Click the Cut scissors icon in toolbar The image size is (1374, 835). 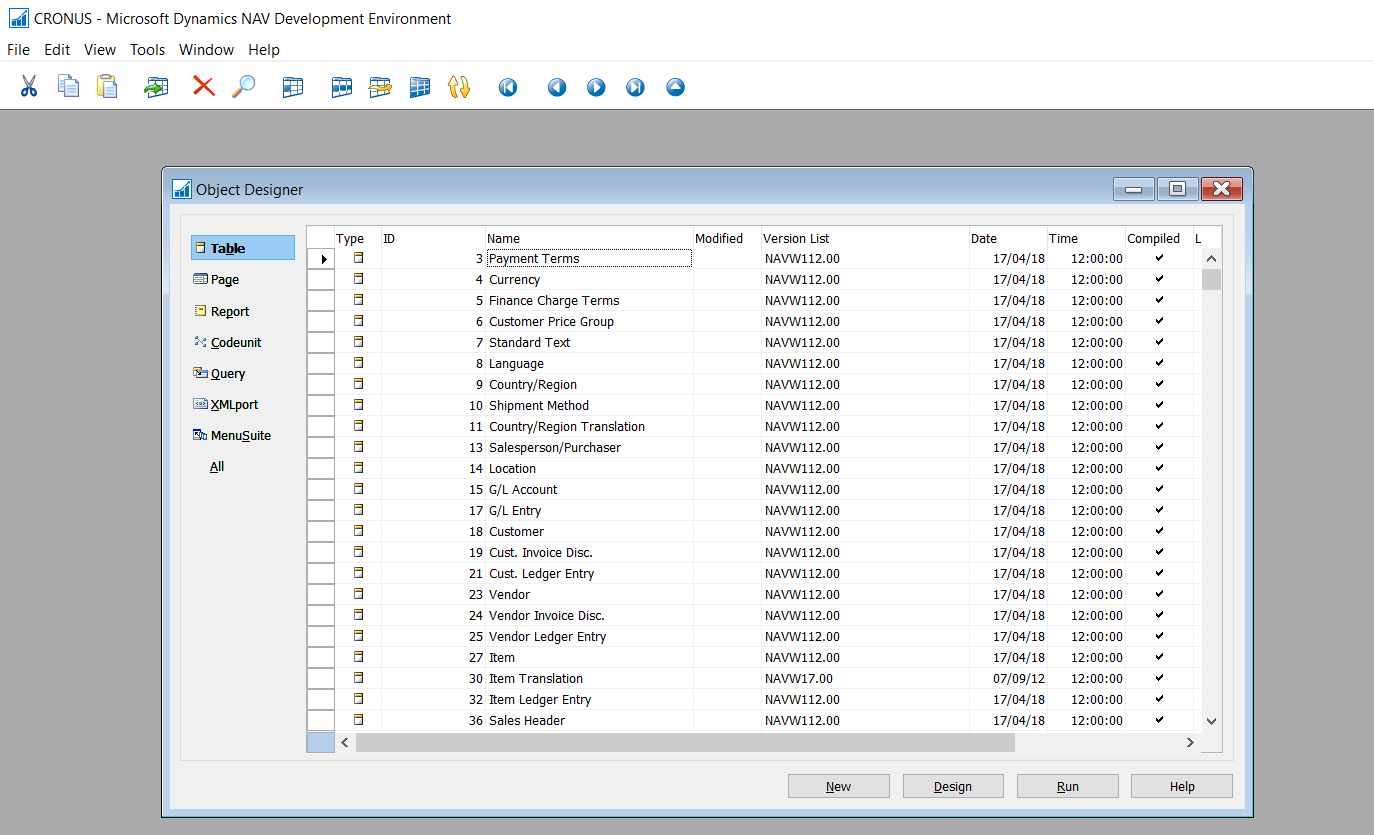point(28,87)
